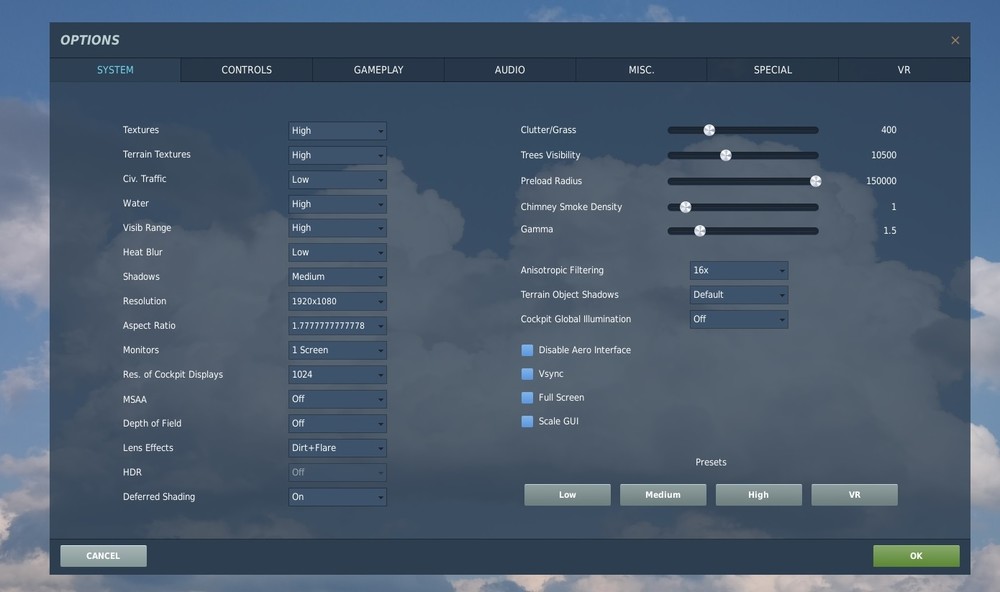Open the Monitors 1 Screen dropdown
1000x592 pixels.
337,350
